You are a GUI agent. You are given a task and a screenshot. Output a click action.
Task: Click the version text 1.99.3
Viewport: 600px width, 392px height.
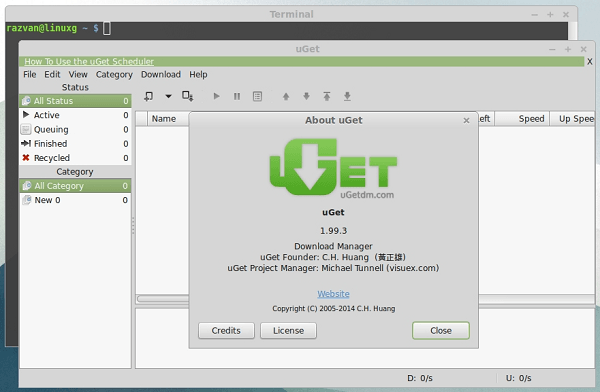pos(333,230)
